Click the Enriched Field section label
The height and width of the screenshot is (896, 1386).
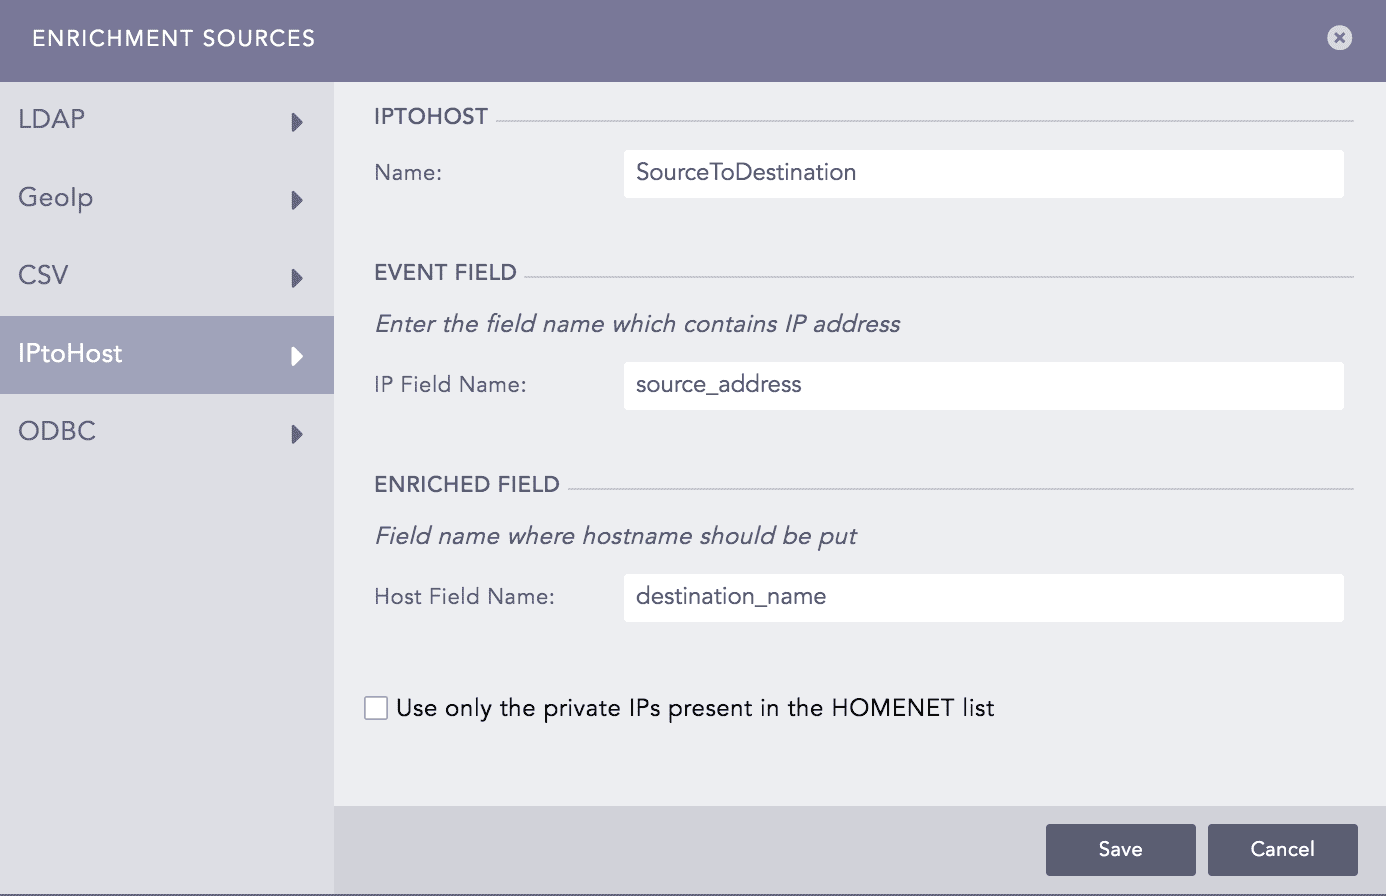466,484
